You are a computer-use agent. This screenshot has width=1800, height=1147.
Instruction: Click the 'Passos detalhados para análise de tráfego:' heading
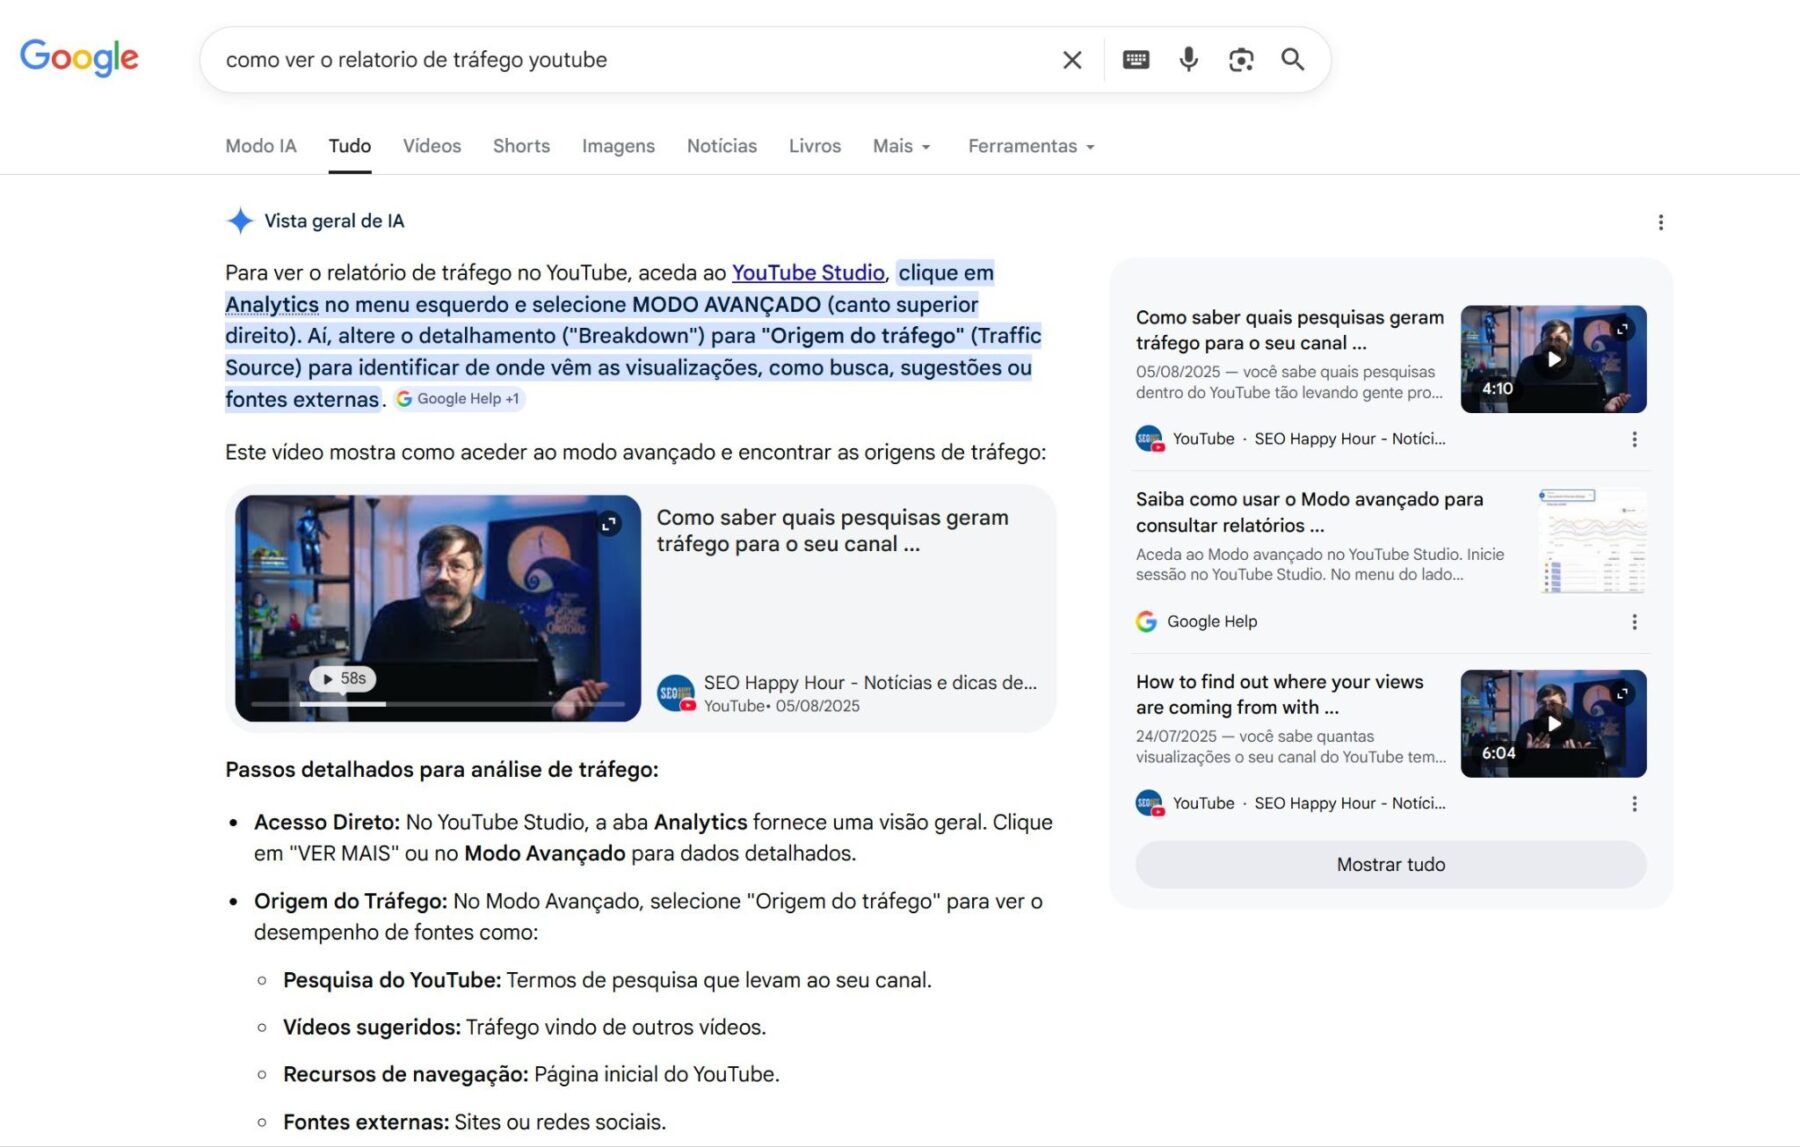point(442,769)
